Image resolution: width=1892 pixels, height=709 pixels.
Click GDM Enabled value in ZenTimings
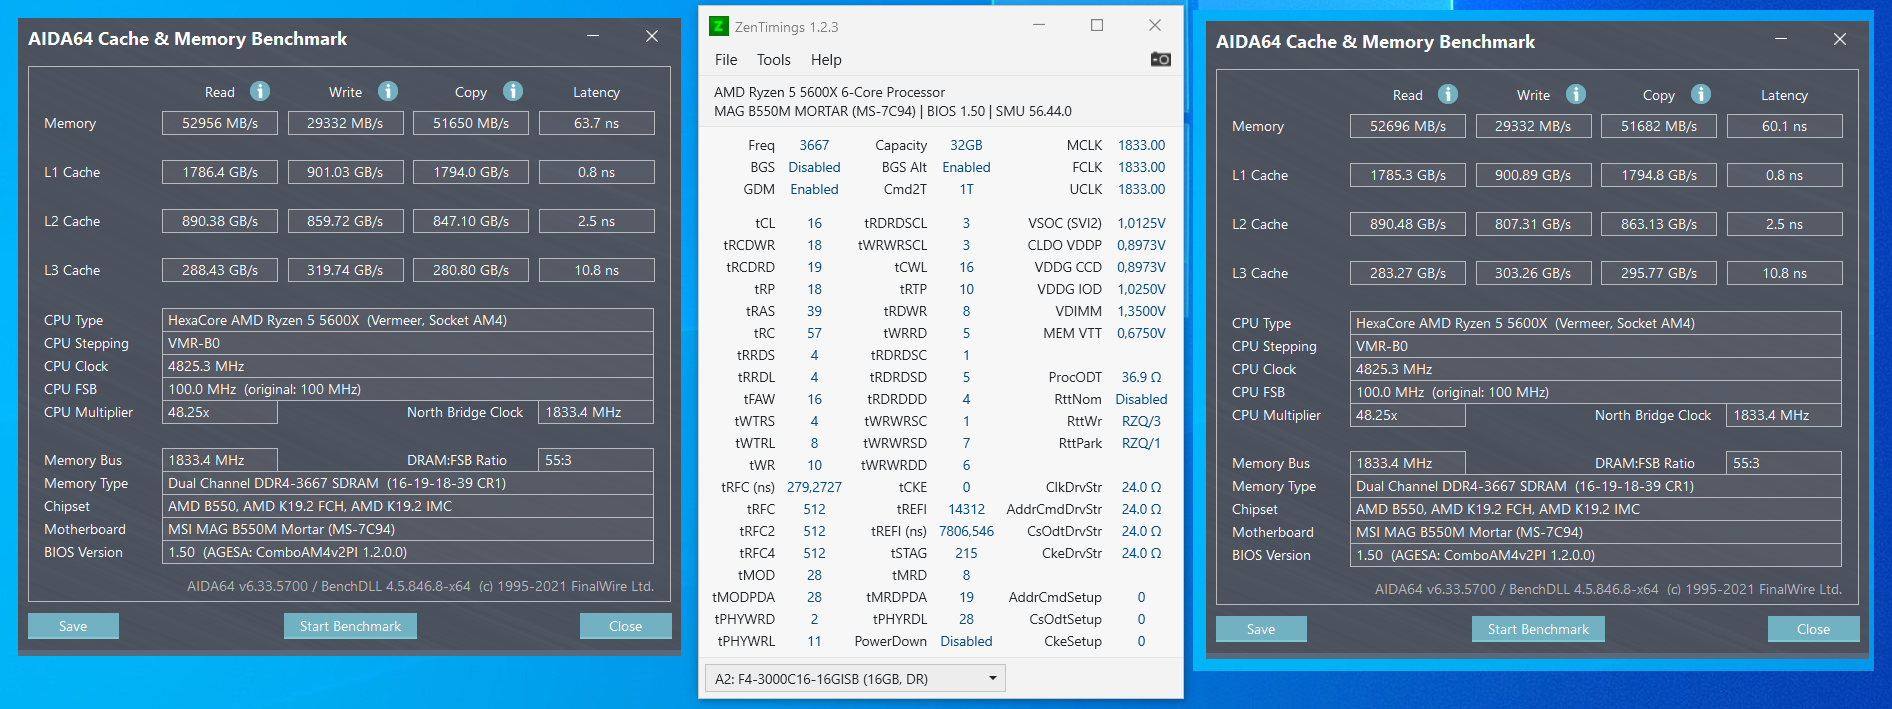pyautogui.click(x=814, y=189)
